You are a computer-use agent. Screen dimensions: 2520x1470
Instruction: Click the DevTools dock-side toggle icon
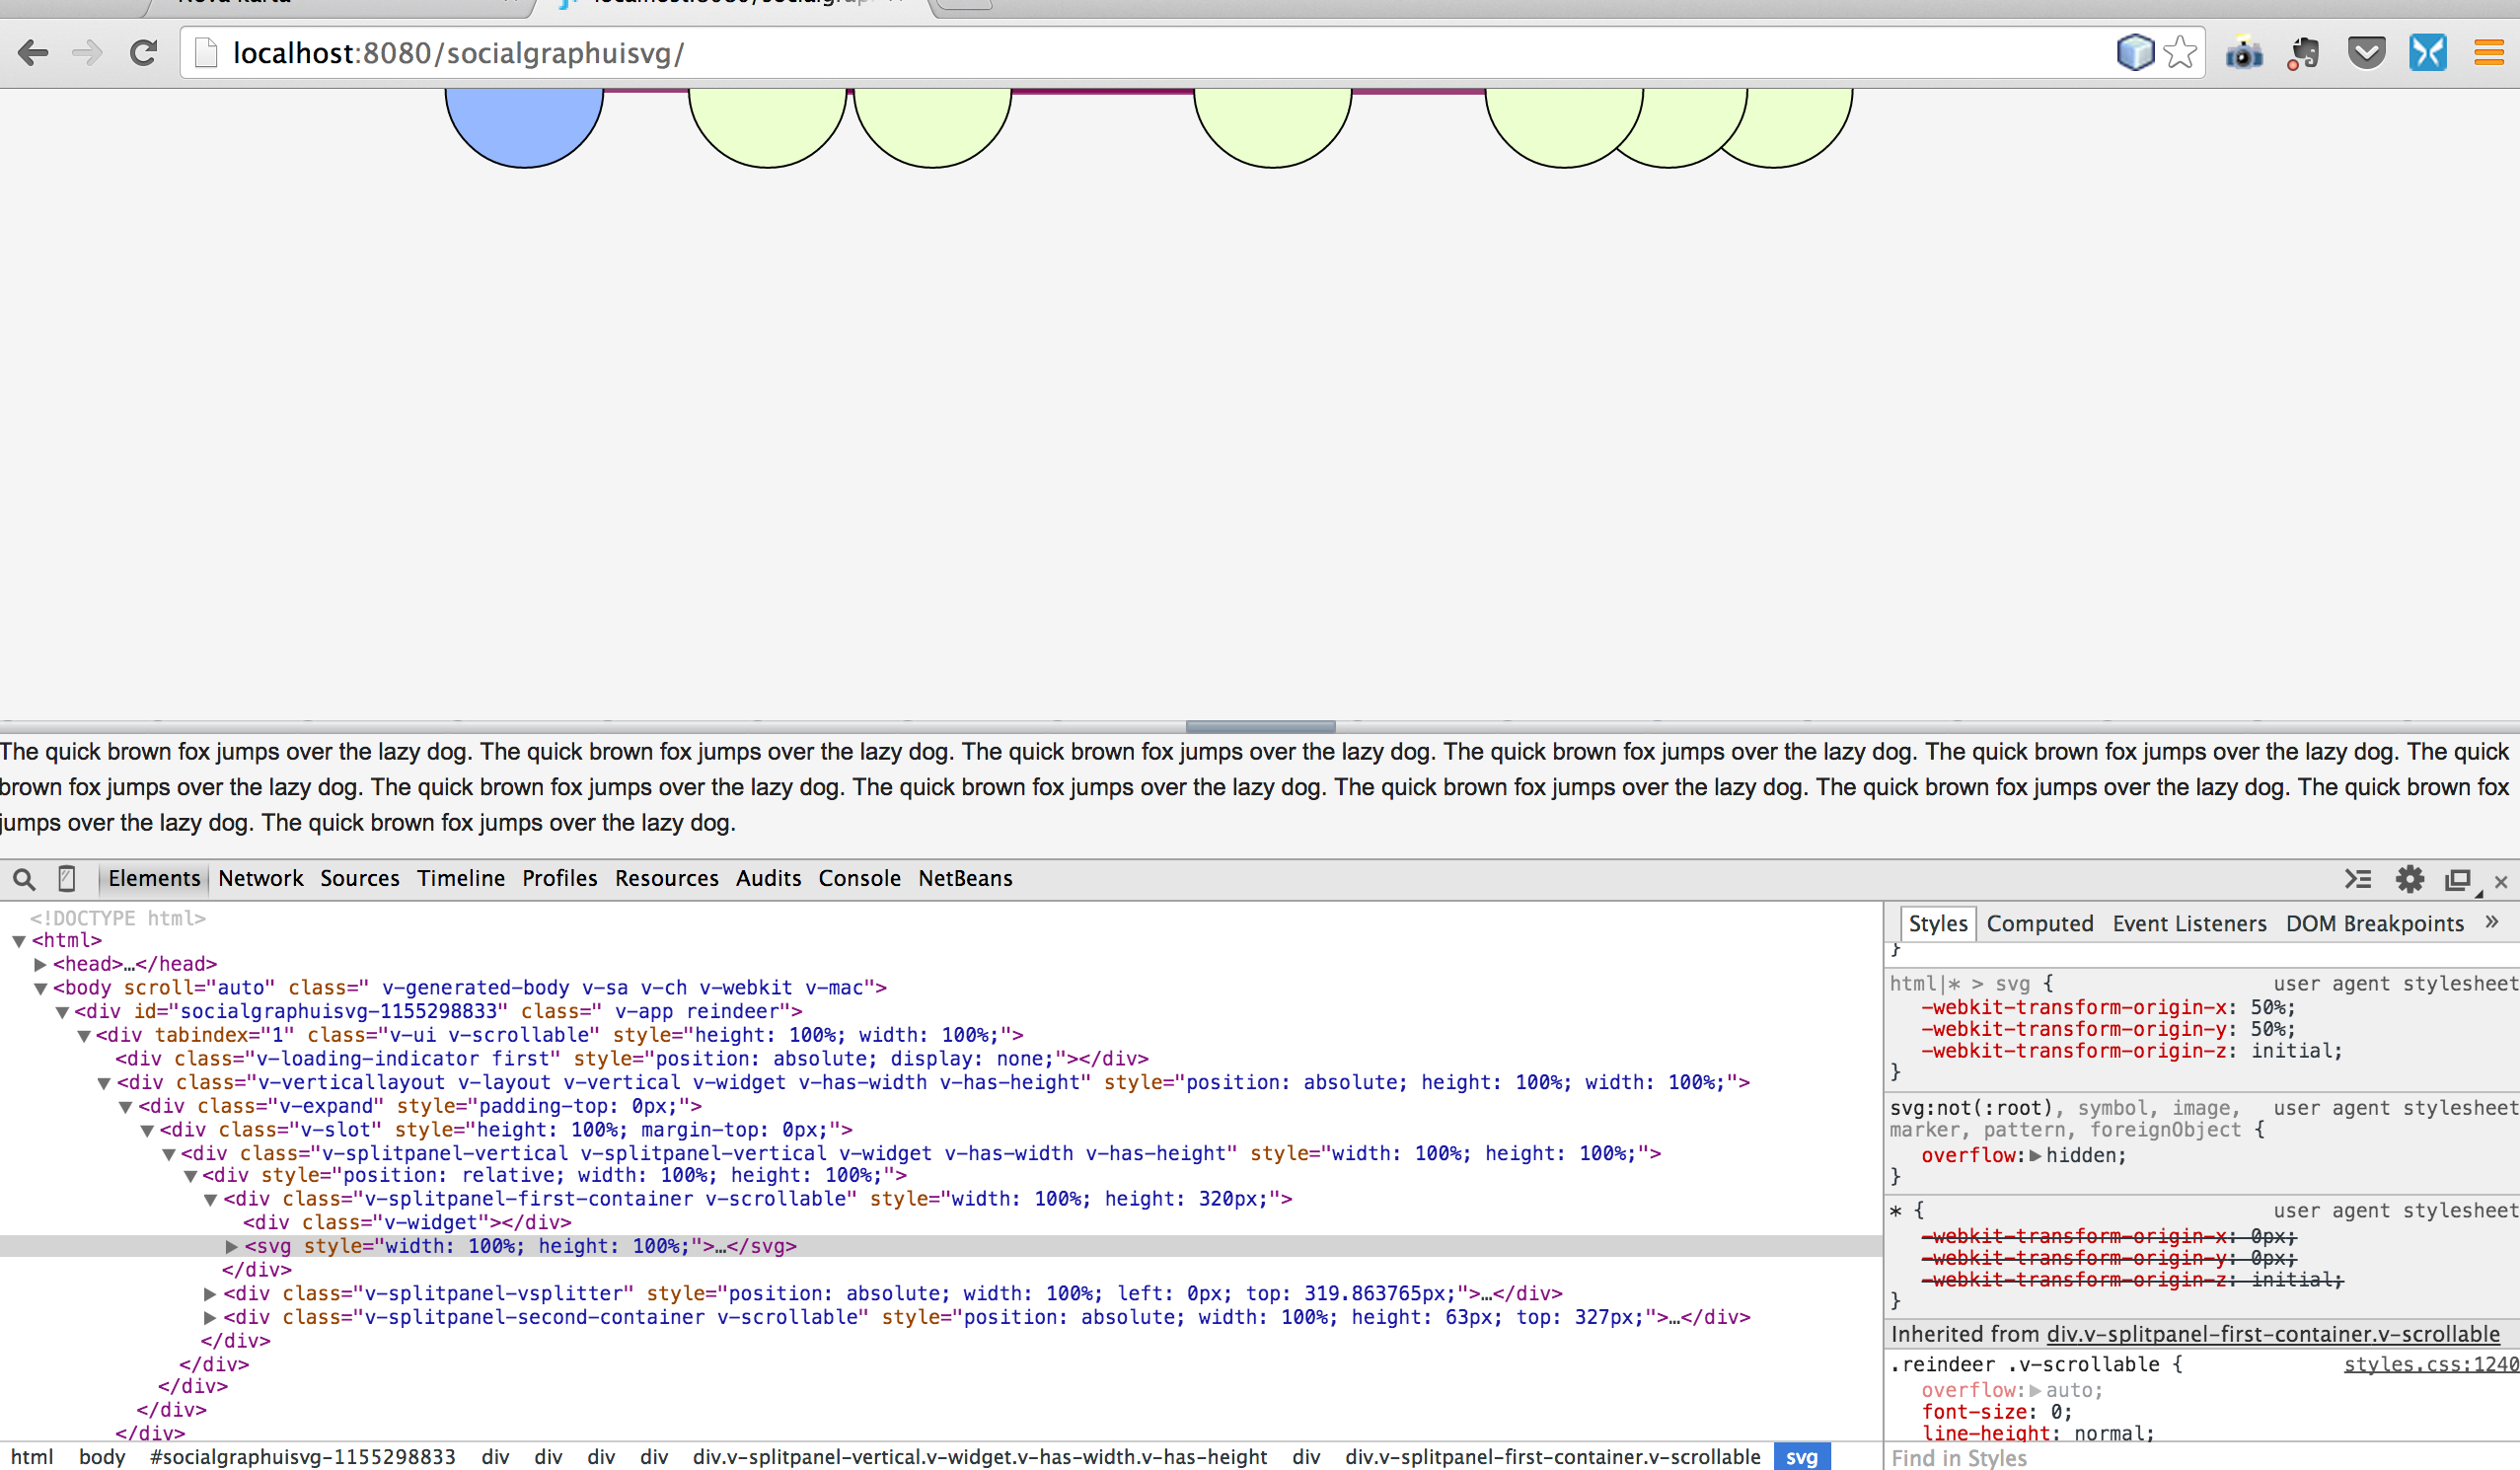[x=2457, y=880]
